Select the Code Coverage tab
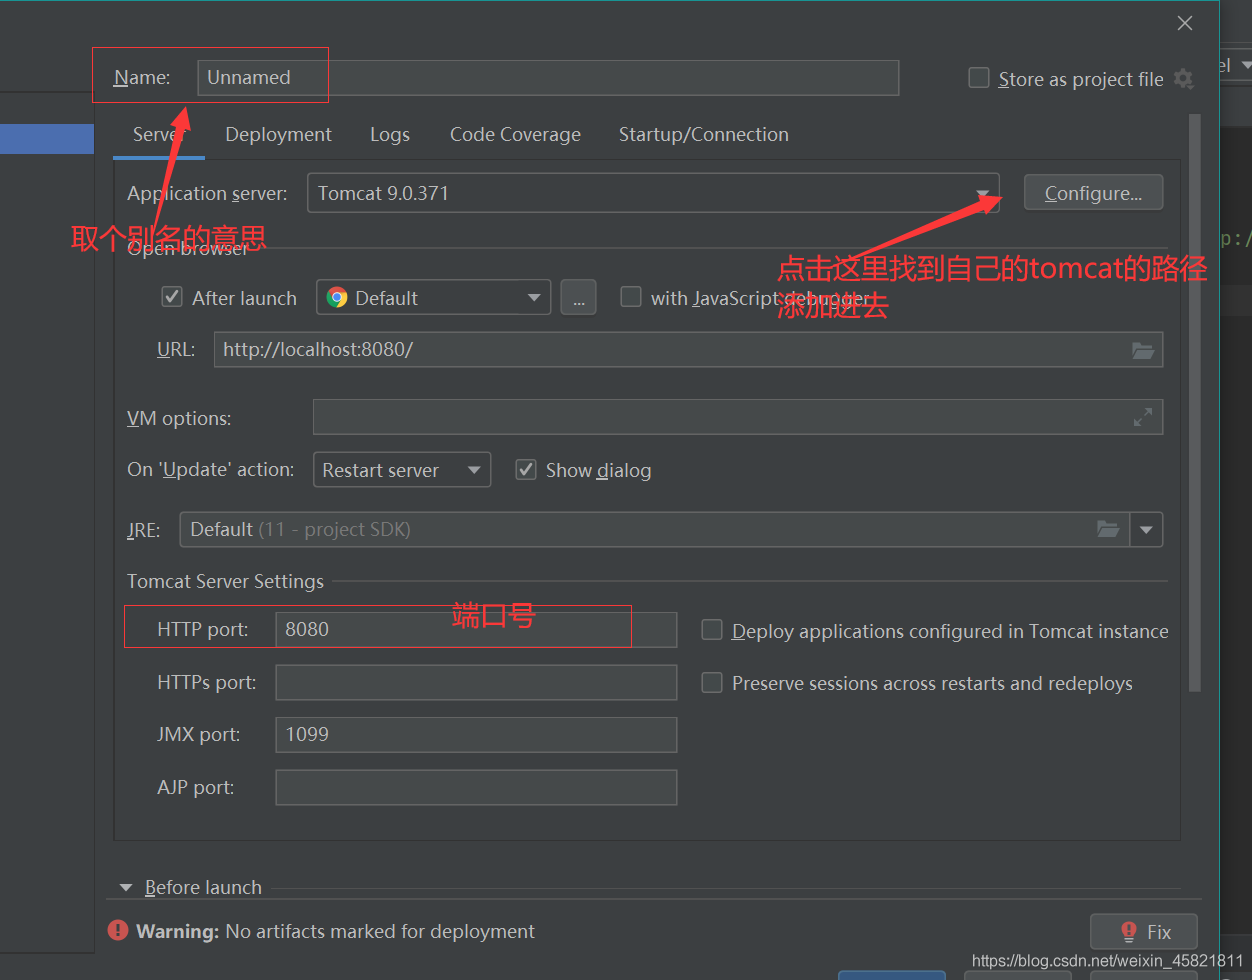The height and width of the screenshot is (980, 1252). [515, 135]
